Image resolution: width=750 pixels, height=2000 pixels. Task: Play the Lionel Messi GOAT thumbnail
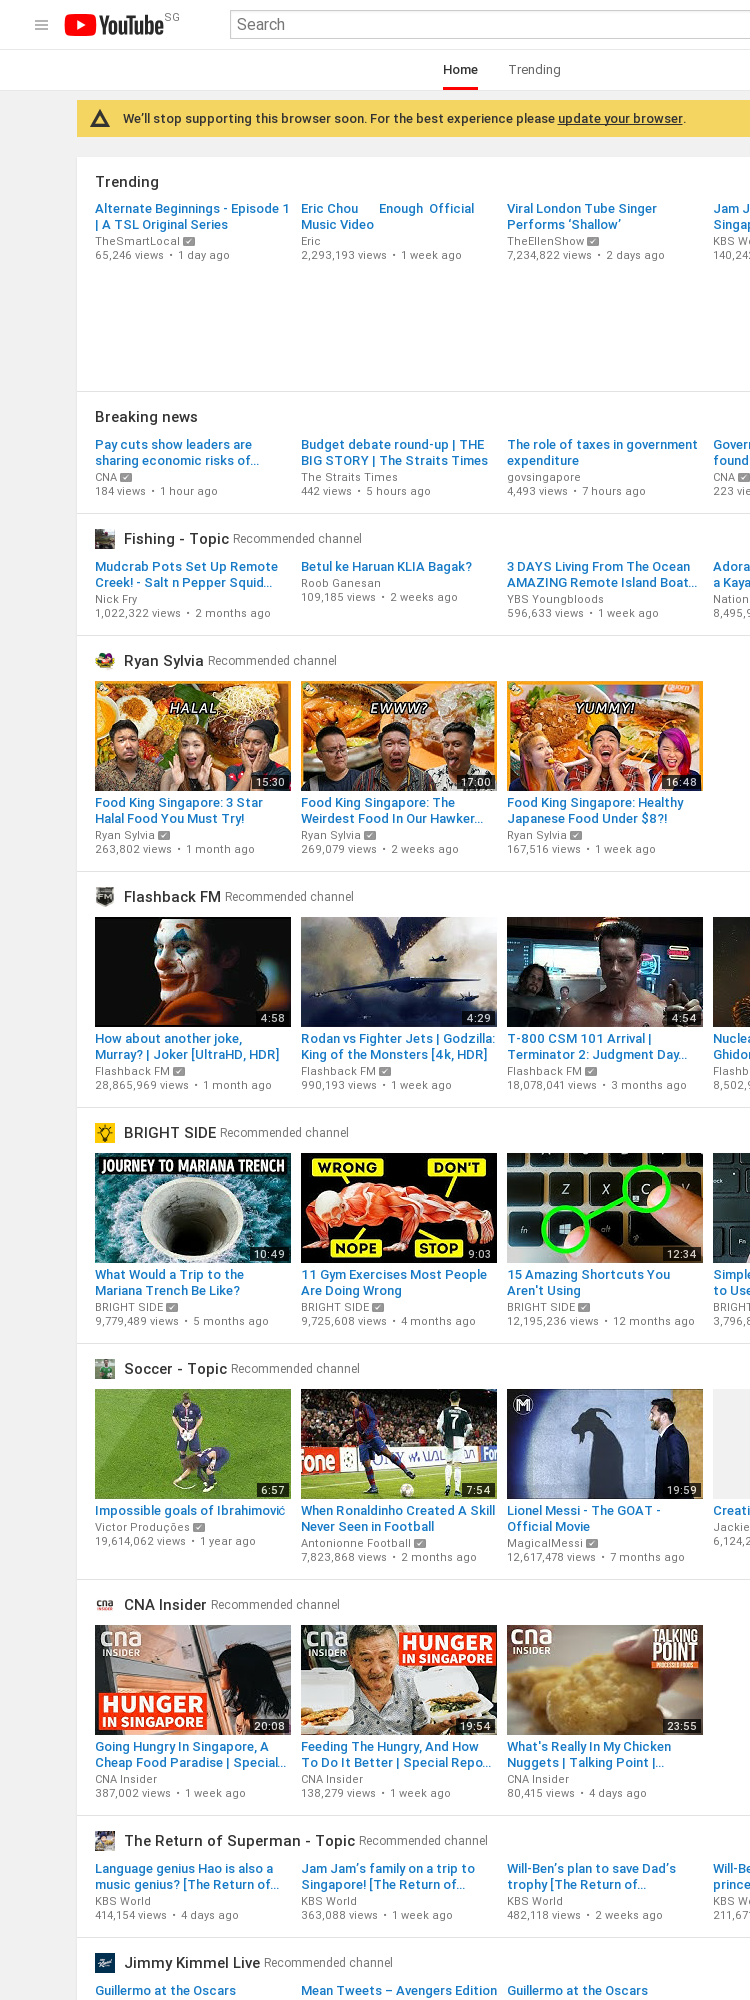(x=605, y=1444)
